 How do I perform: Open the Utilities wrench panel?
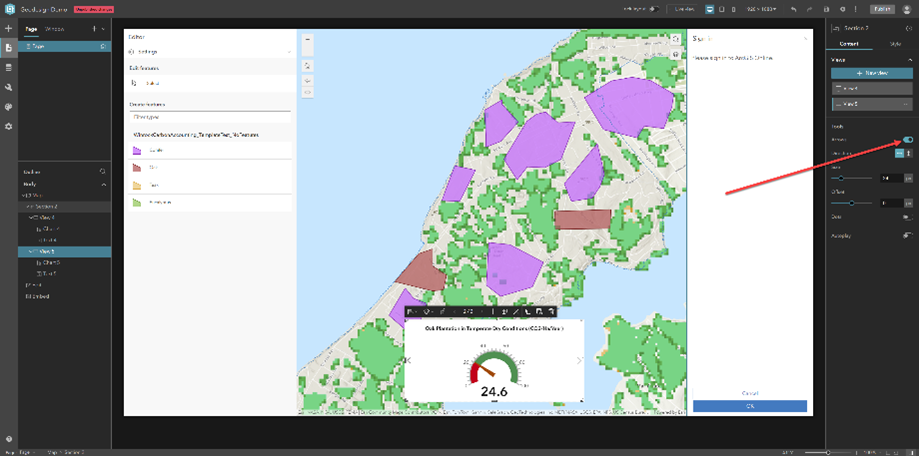click(x=8, y=87)
